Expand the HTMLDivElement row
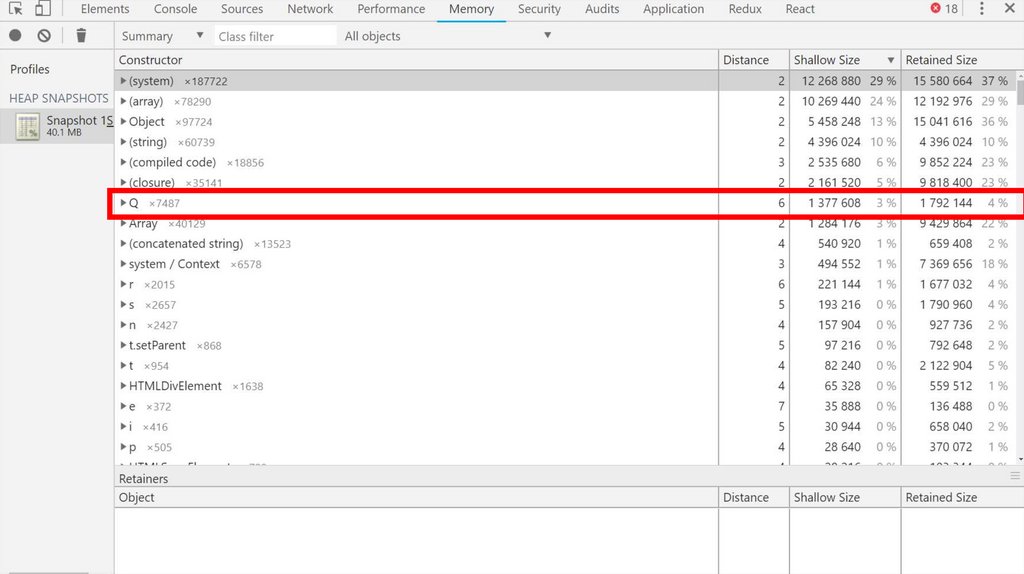1024x574 pixels. [x=123, y=386]
